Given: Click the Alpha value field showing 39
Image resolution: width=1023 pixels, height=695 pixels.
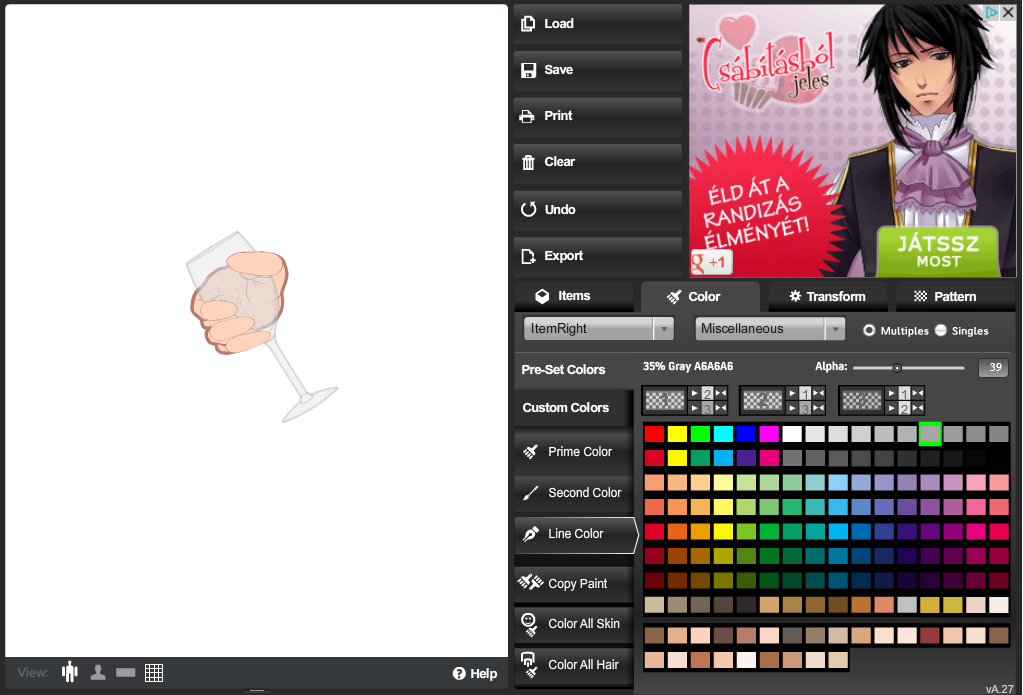Looking at the screenshot, I should (x=994, y=367).
